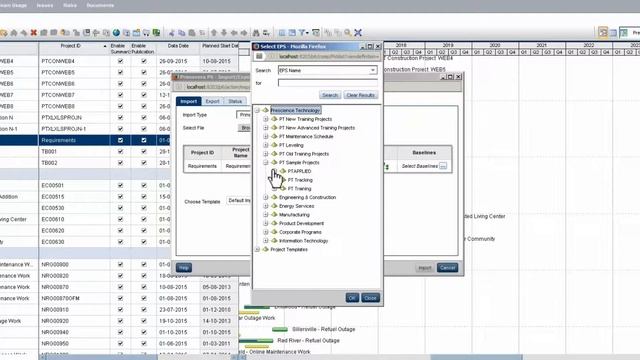Click the Clear Results button
Image resolution: width=640 pixels, height=360 pixels.
click(x=360, y=95)
